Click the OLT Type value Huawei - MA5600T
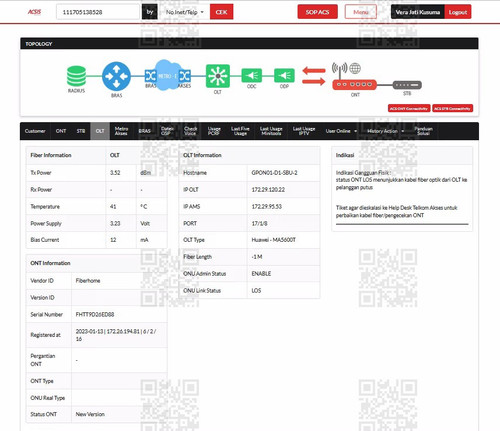 click(x=273, y=240)
